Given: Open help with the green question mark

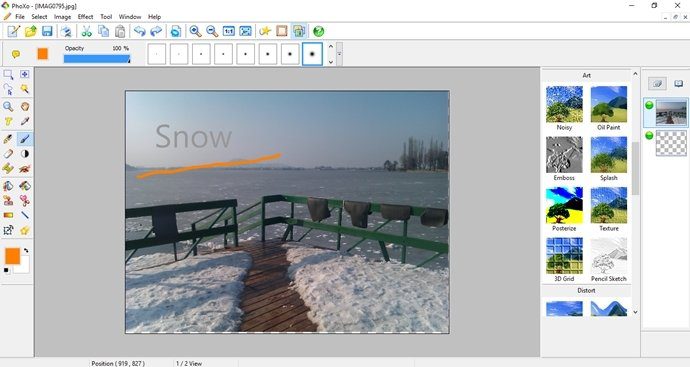Looking at the screenshot, I should (x=319, y=31).
